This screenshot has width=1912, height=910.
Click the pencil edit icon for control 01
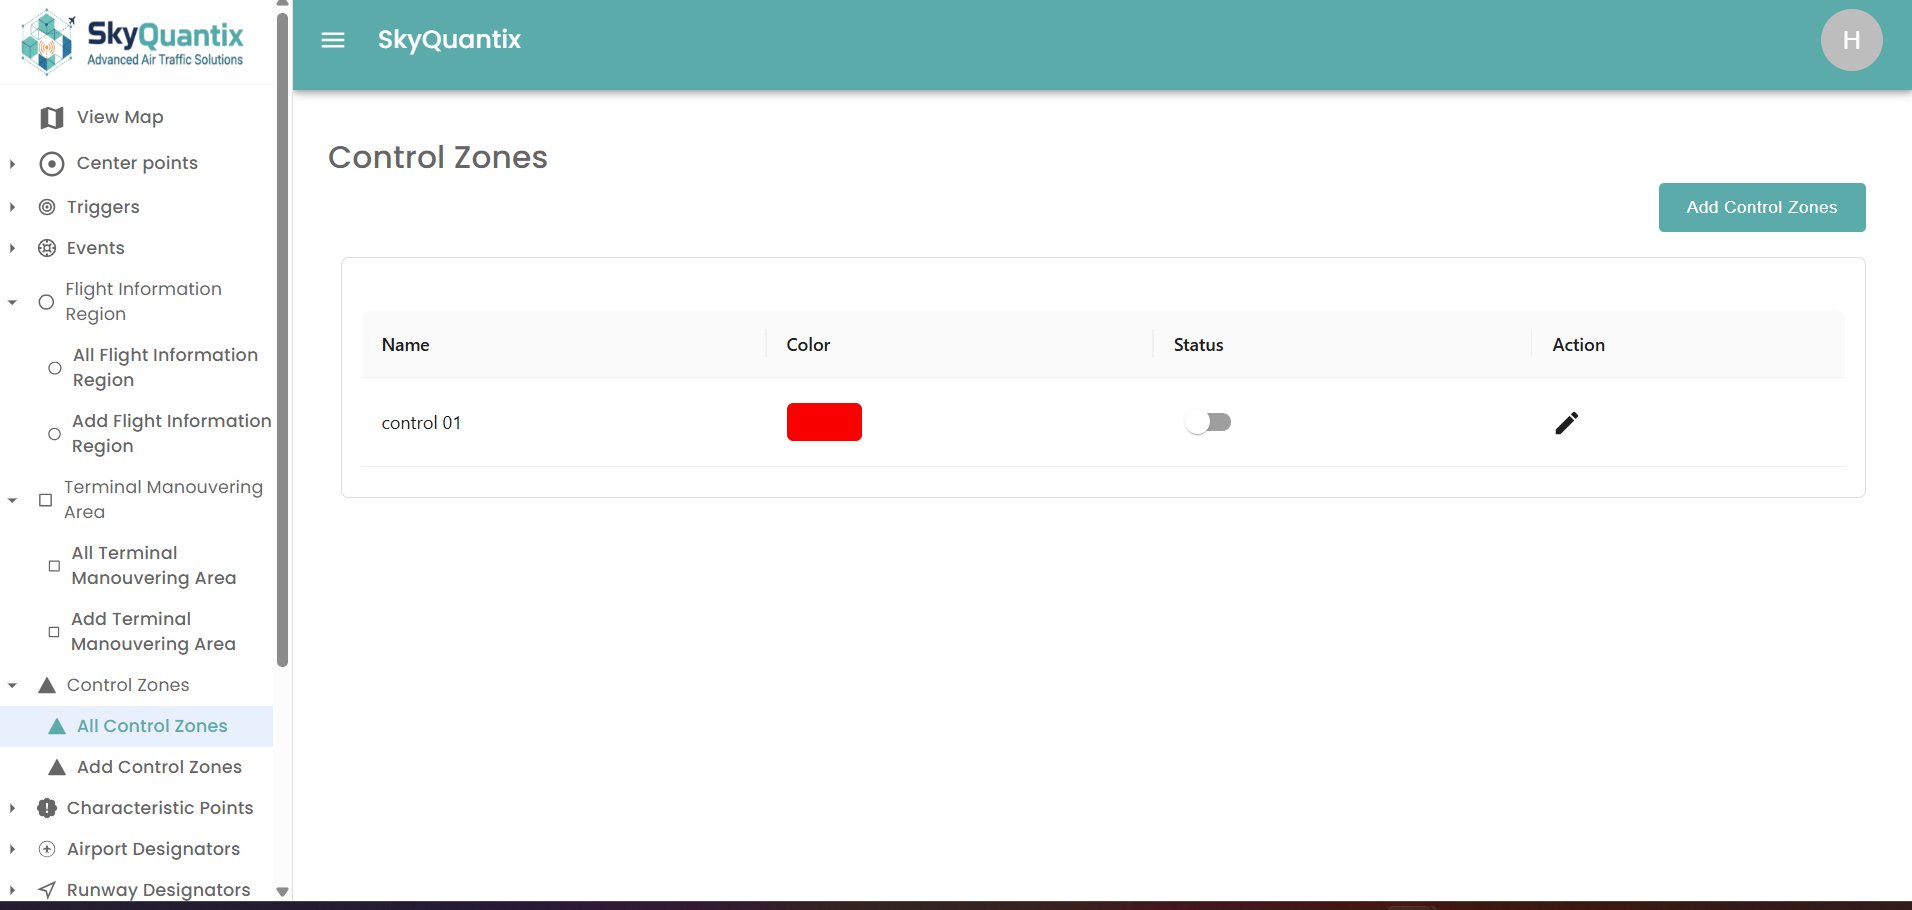click(1566, 423)
